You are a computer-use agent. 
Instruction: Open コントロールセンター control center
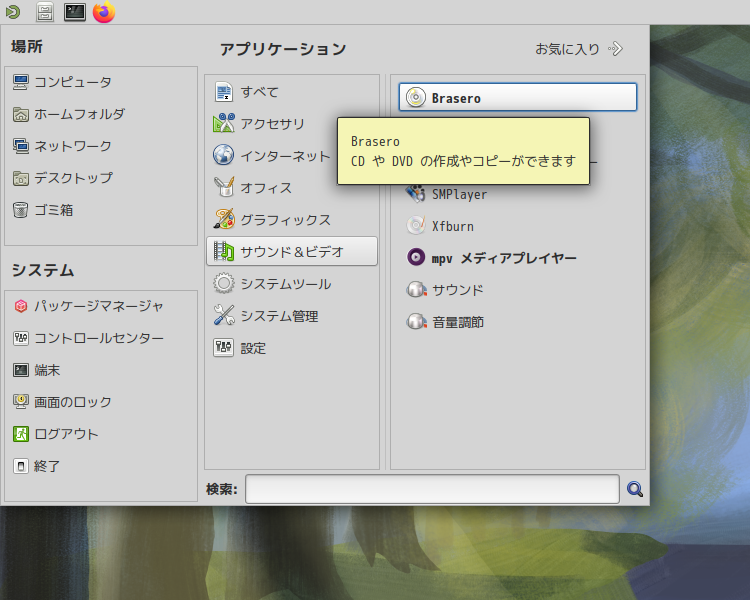click(x=88, y=338)
